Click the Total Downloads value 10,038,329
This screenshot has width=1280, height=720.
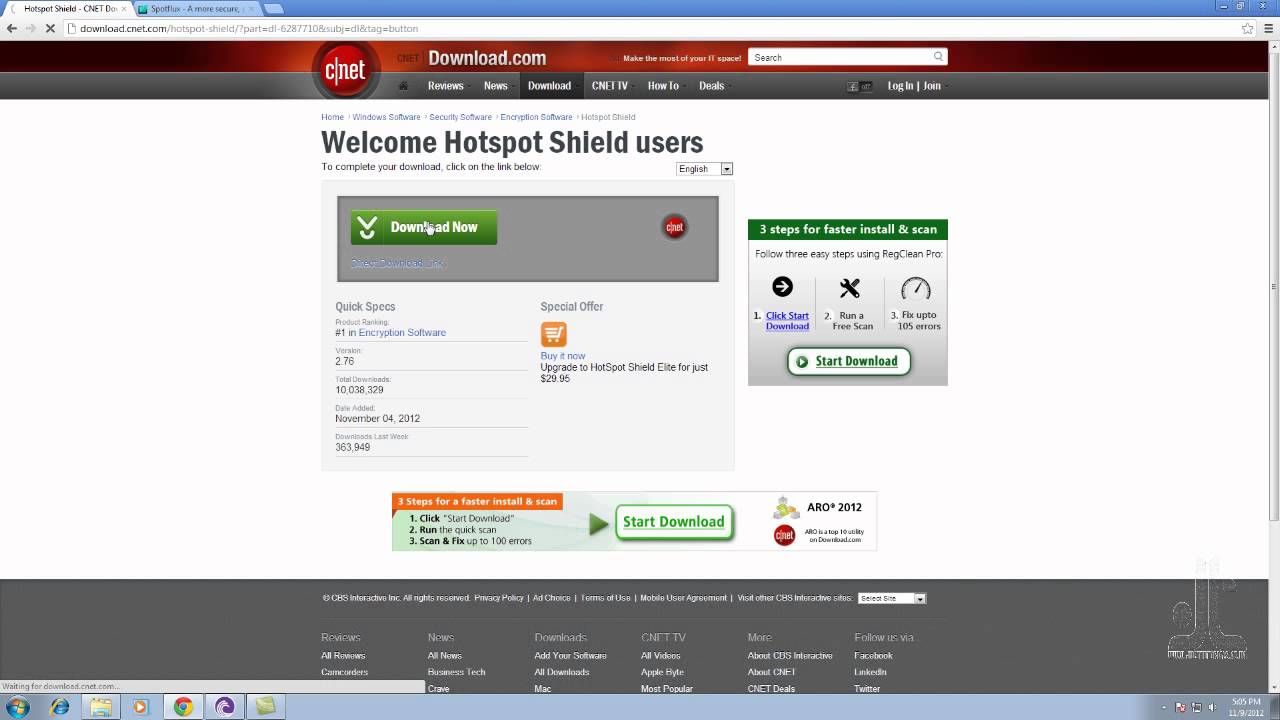click(x=359, y=390)
